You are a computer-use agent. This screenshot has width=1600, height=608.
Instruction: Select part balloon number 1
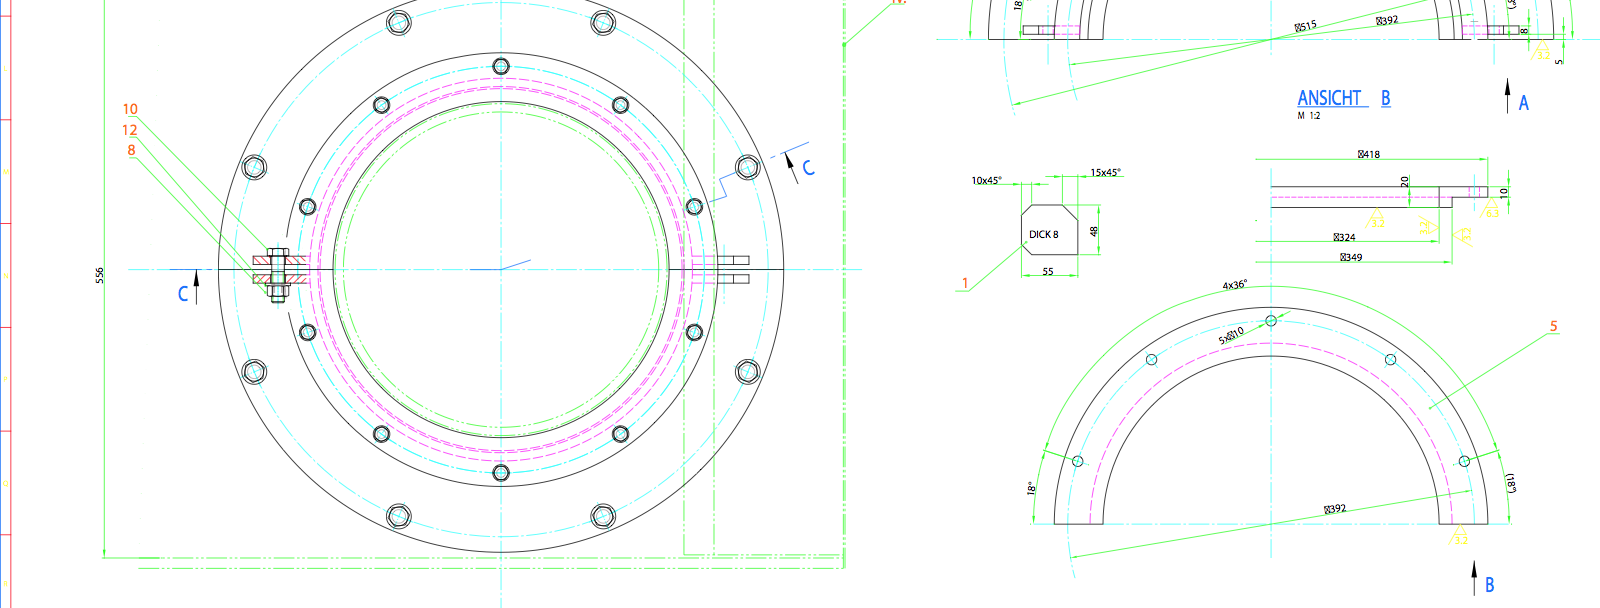(x=965, y=283)
